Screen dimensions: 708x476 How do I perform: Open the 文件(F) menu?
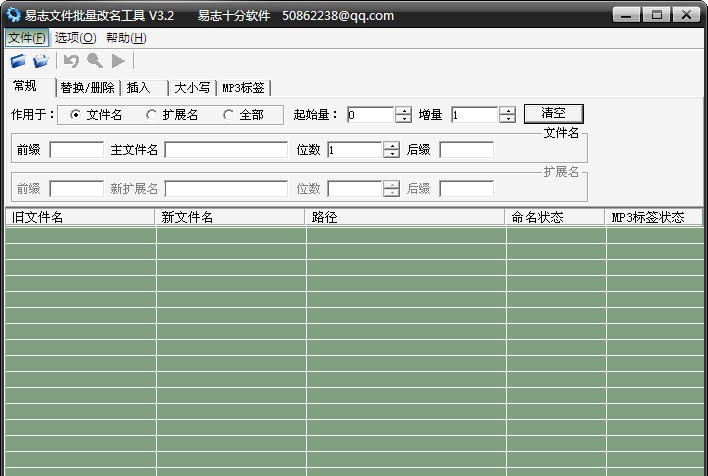[27, 38]
